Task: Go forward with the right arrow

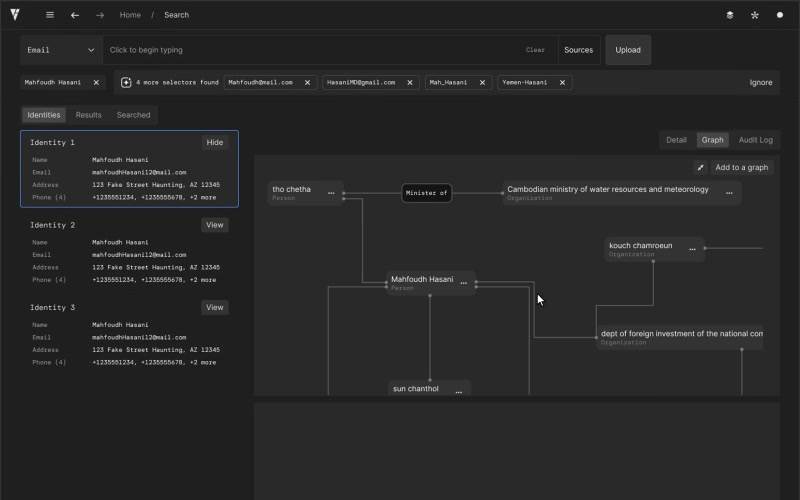Action: pyautogui.click(x=100, y=15)
